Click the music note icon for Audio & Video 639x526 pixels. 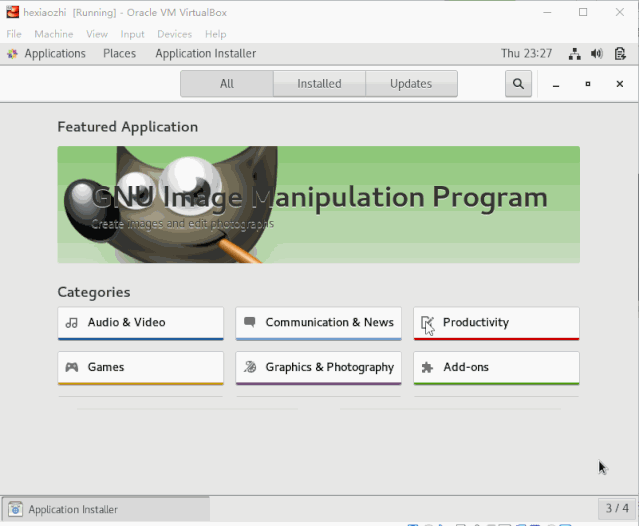click(72, 323)
